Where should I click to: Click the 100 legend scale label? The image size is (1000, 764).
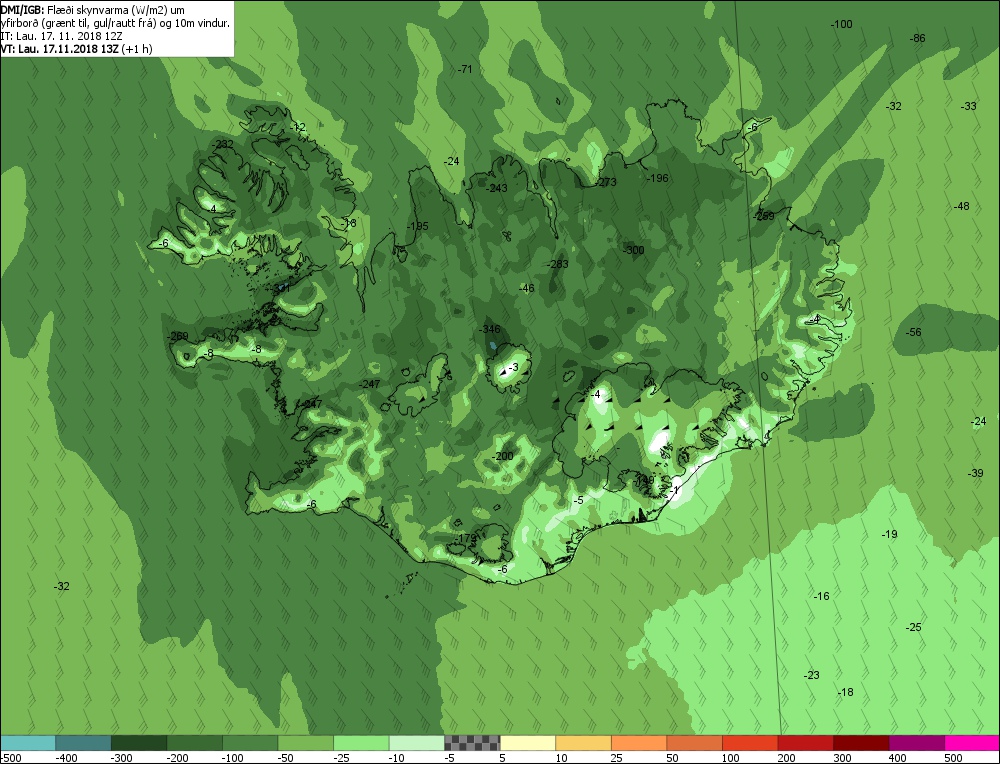tap(731, 758)
